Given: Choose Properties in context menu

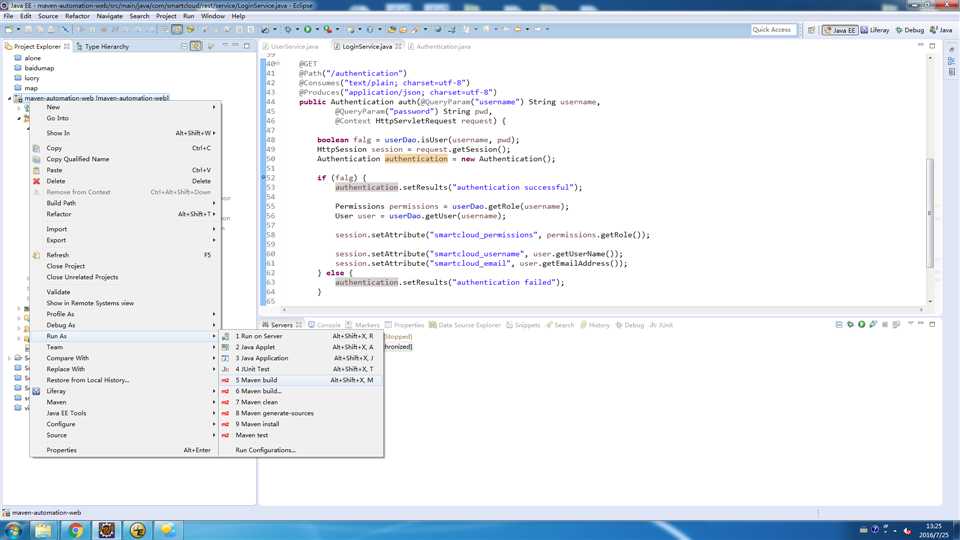Looking at the screenshot, I should (124, 450).
